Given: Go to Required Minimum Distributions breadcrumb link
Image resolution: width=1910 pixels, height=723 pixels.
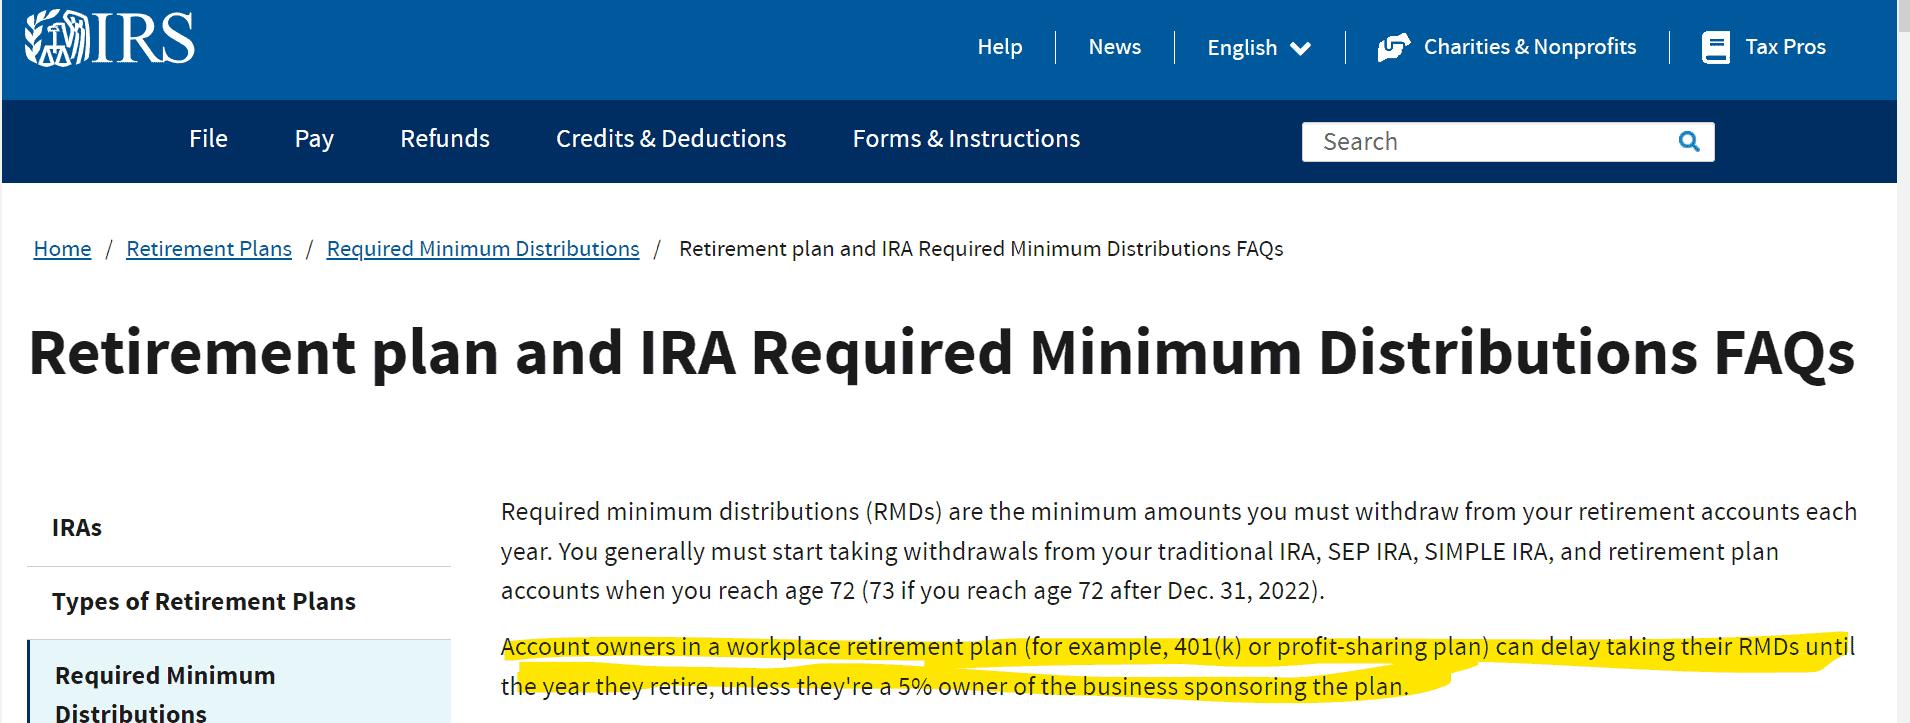Looking at the screenshot, I should pyautogui.click(x=483, y=249).
